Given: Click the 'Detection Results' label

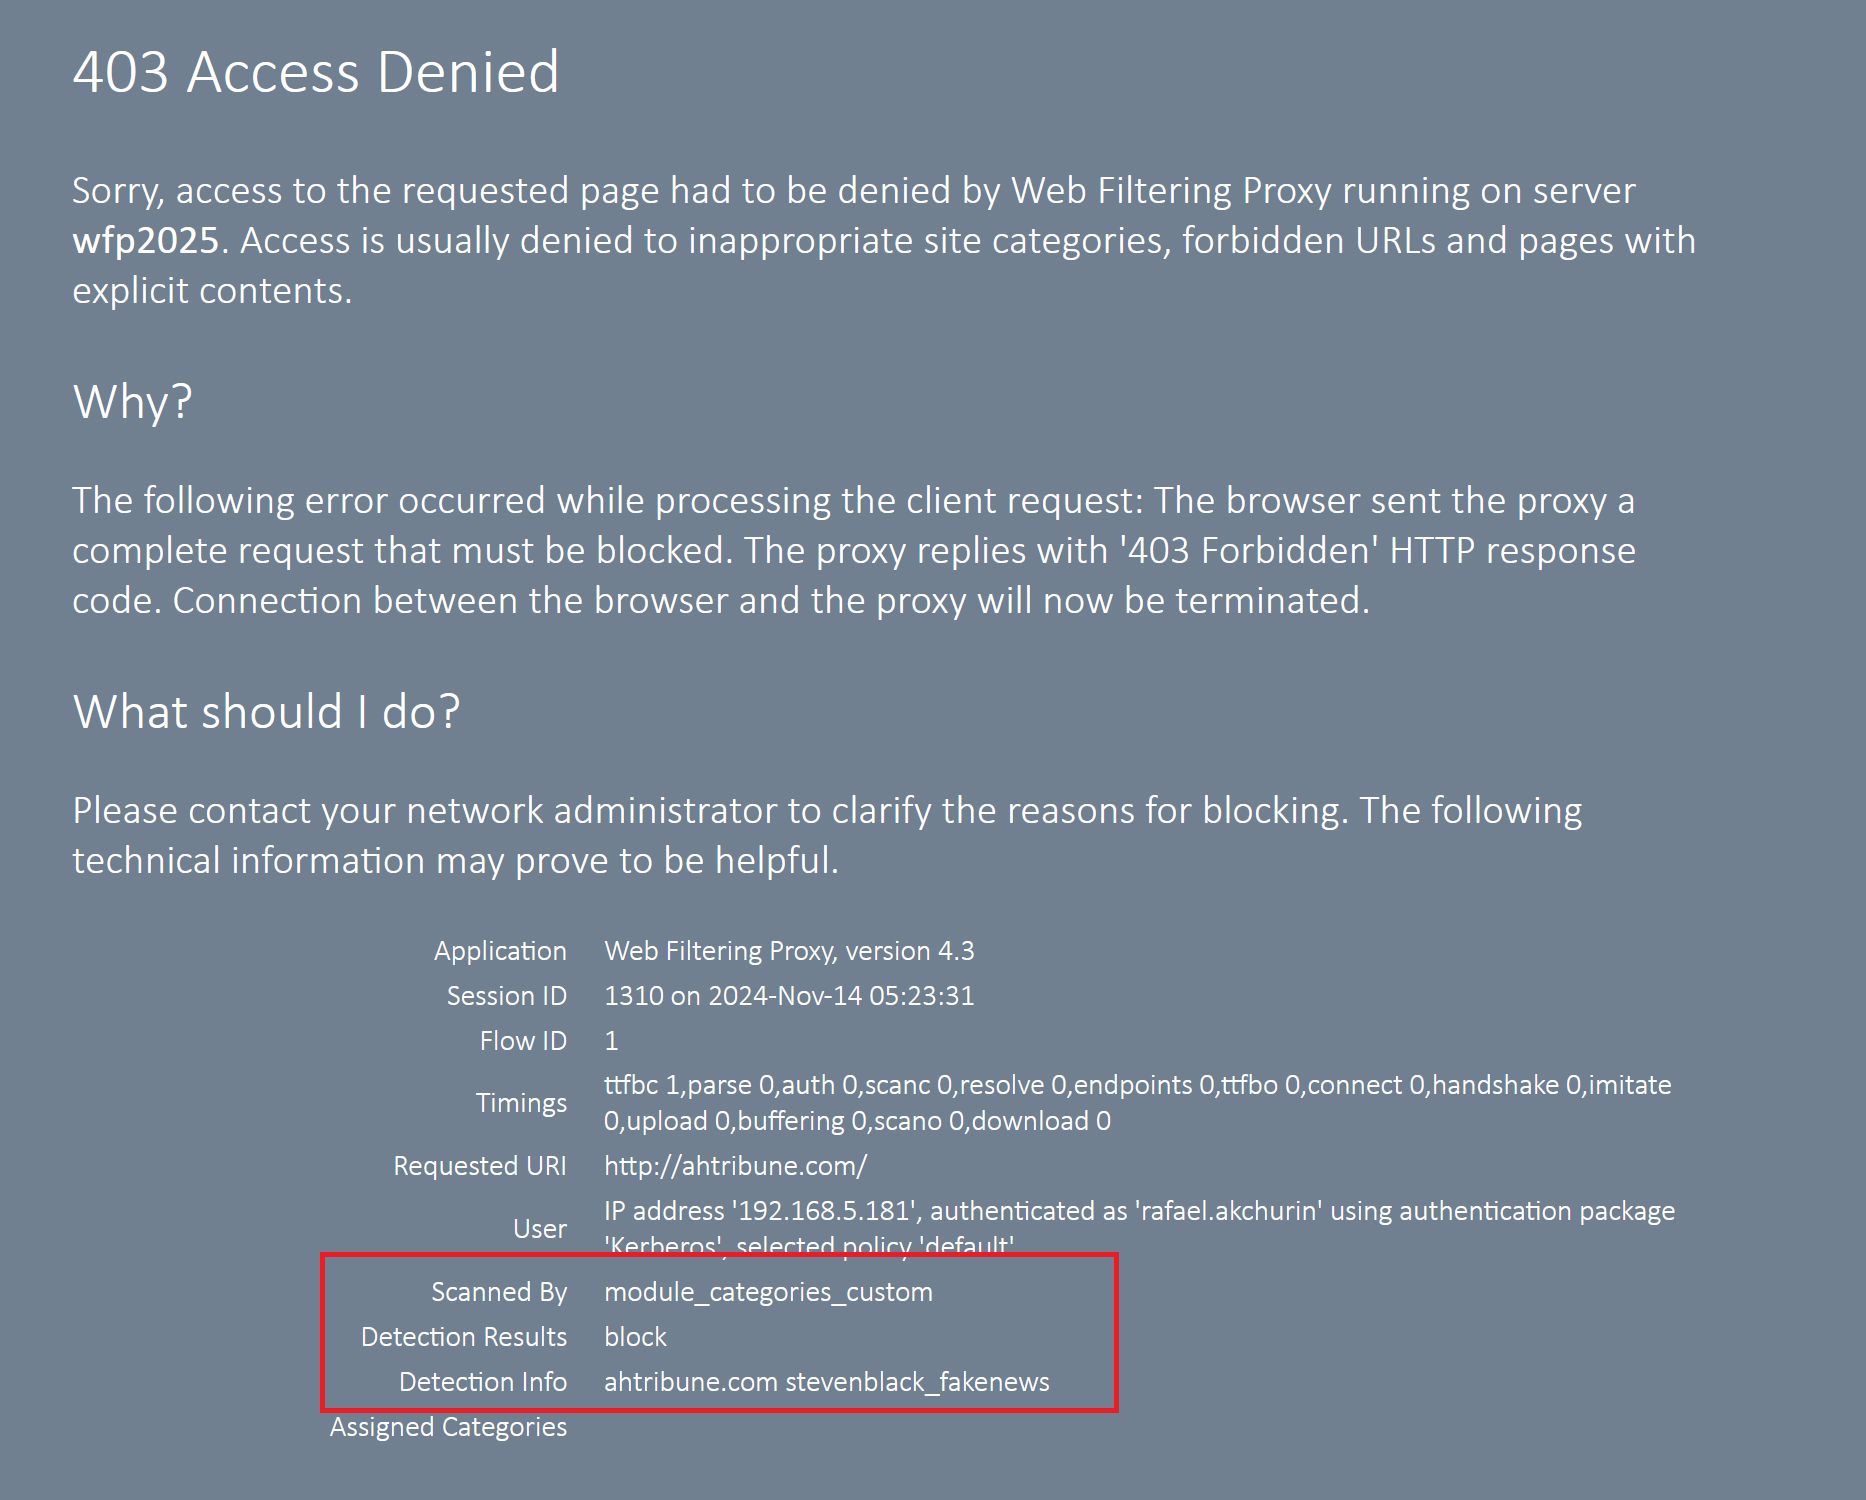Looking at the screenshot, I should coord(464,1337).
